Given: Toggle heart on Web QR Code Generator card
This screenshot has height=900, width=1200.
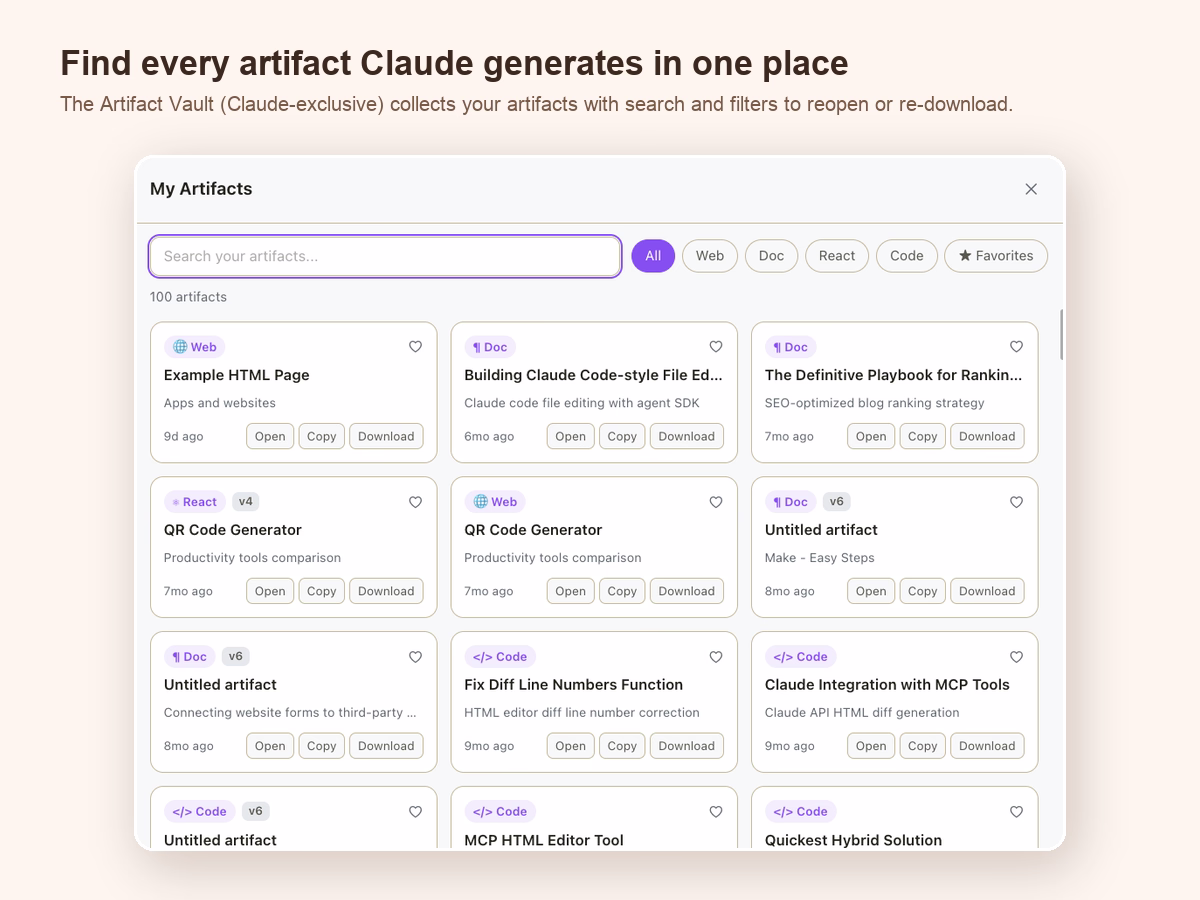Looking at the screenshot, I should tap(716, 502).
